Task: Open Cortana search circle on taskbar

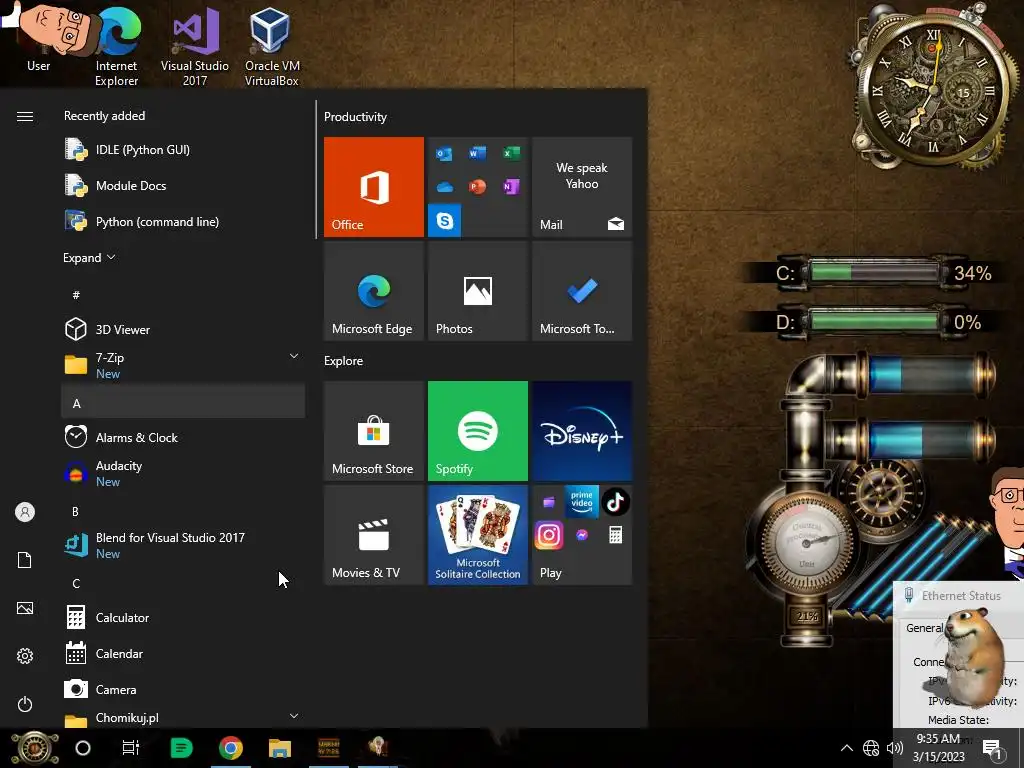Action: tap(83, 748)
